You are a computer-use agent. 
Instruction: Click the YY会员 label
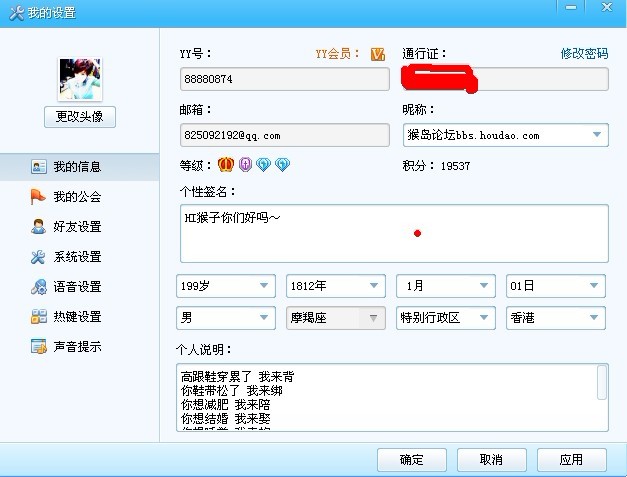click(x=337, y=54)
